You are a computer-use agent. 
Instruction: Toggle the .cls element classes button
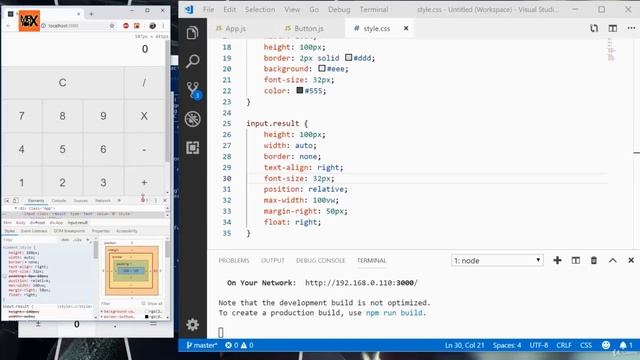pyautogui.click(x=77, y=240)
